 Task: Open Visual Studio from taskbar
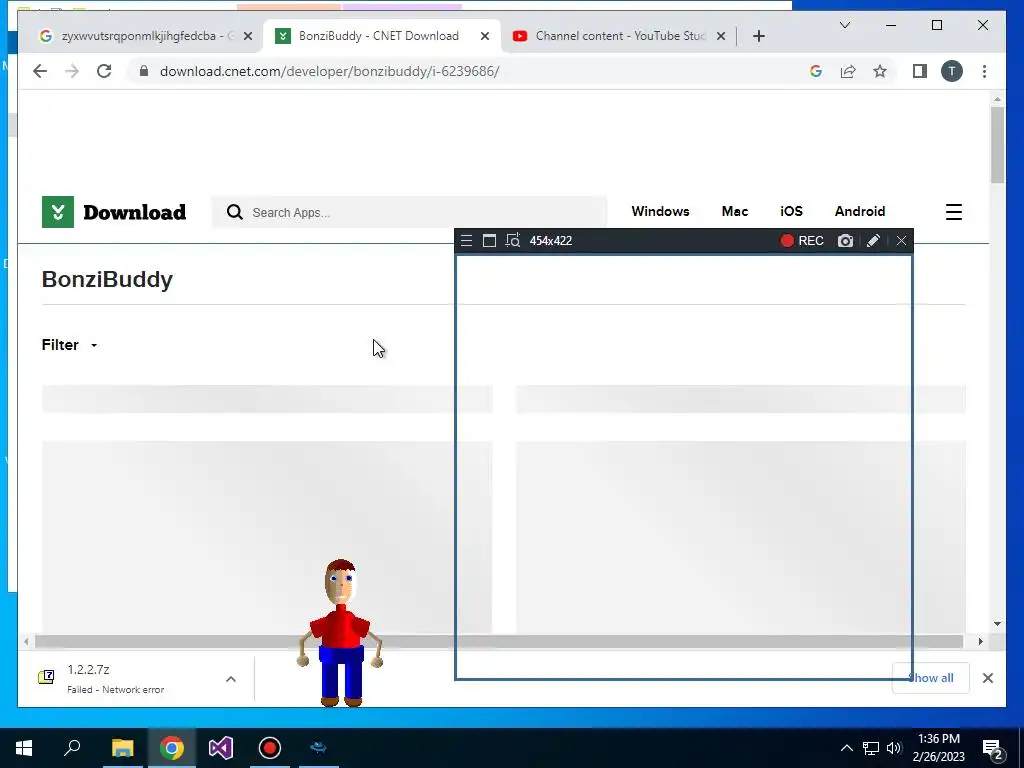pos(221,748)
